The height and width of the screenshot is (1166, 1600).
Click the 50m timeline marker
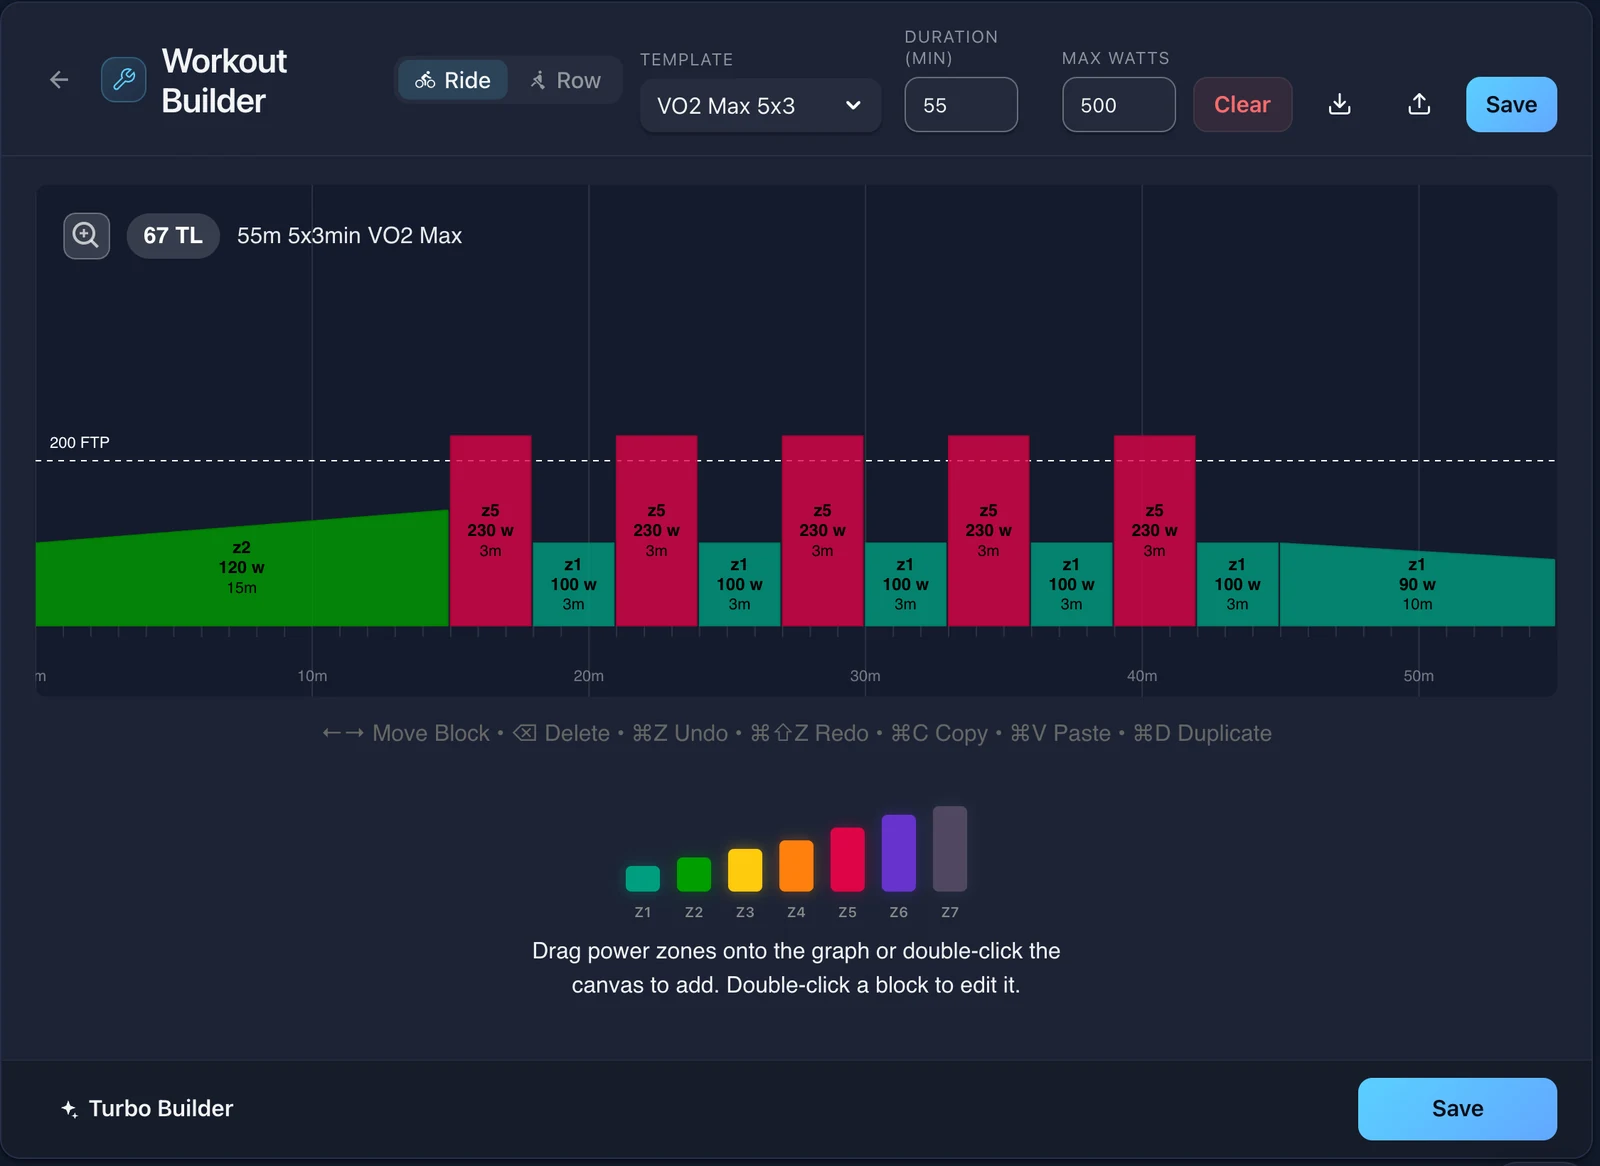click(1418, 676)
